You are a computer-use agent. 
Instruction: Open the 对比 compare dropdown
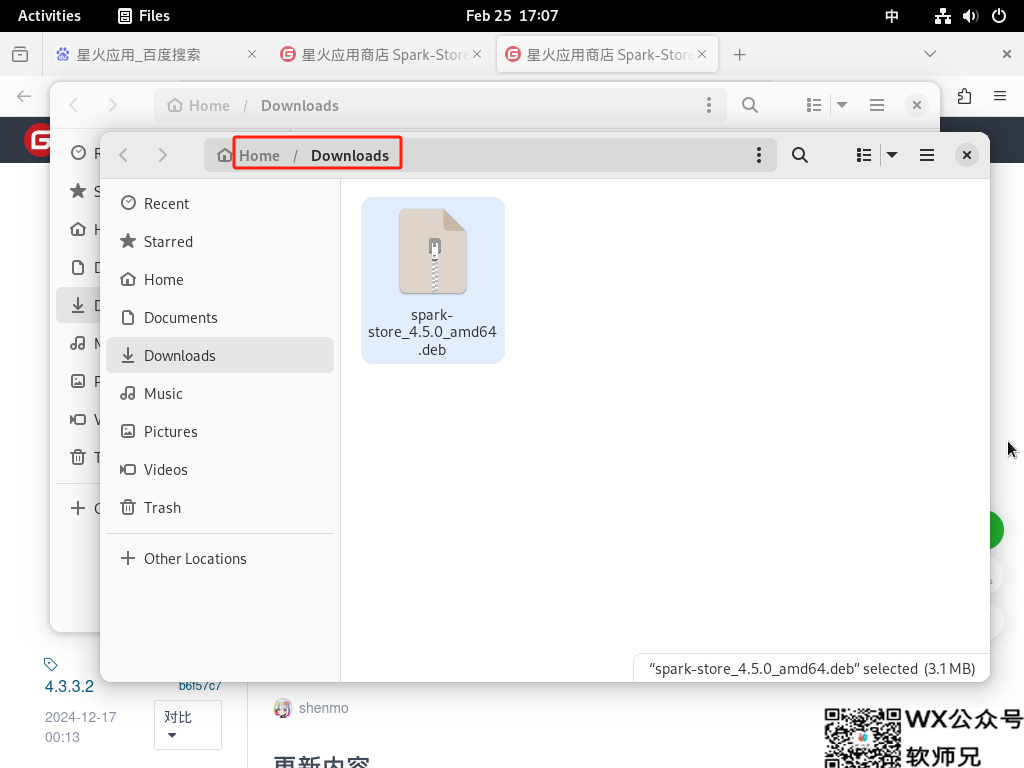point(187,725)
